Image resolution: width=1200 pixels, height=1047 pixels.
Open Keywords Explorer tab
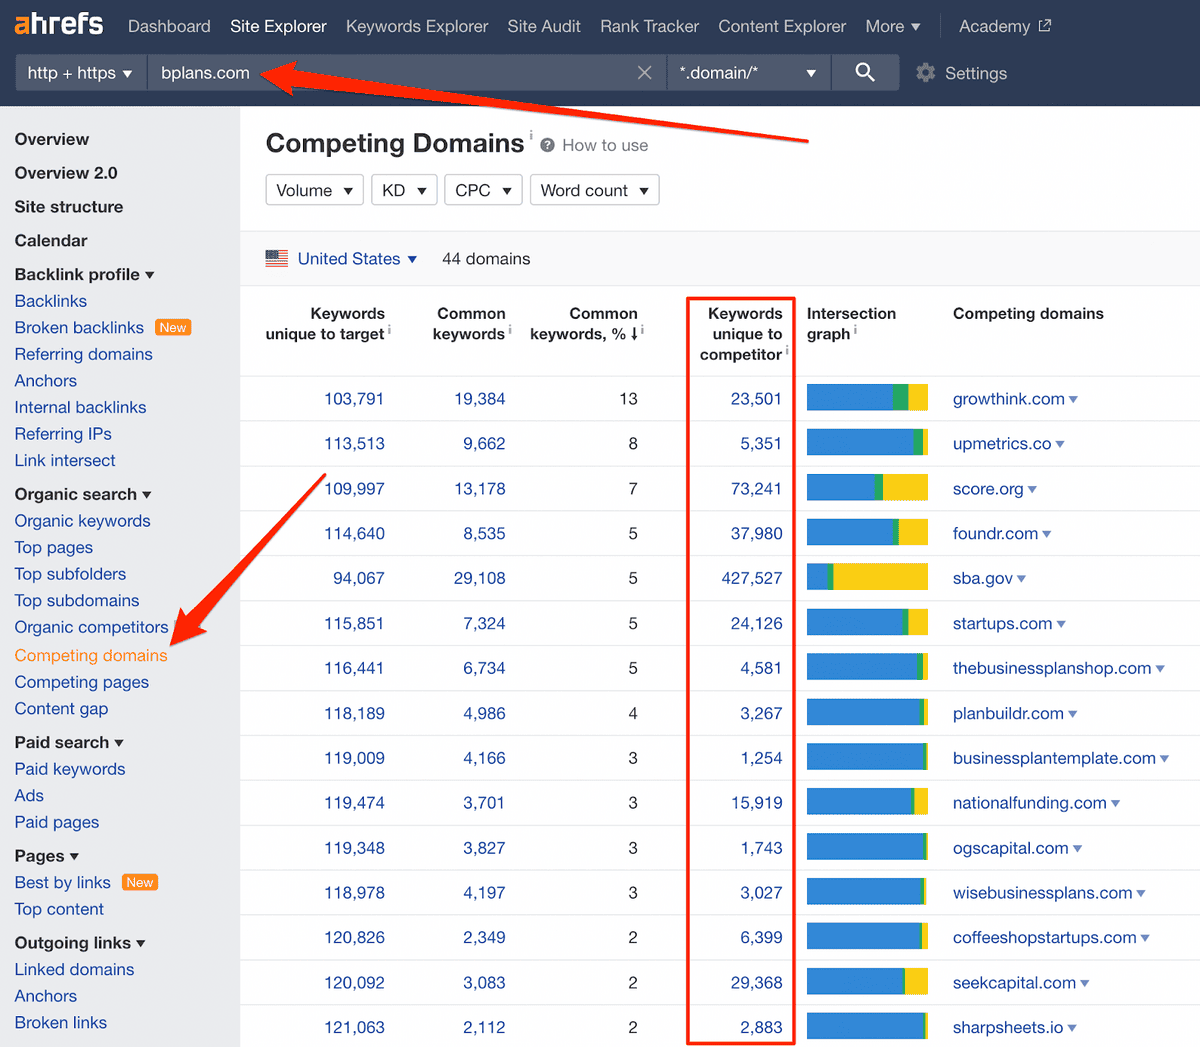(x=417, y=26)
